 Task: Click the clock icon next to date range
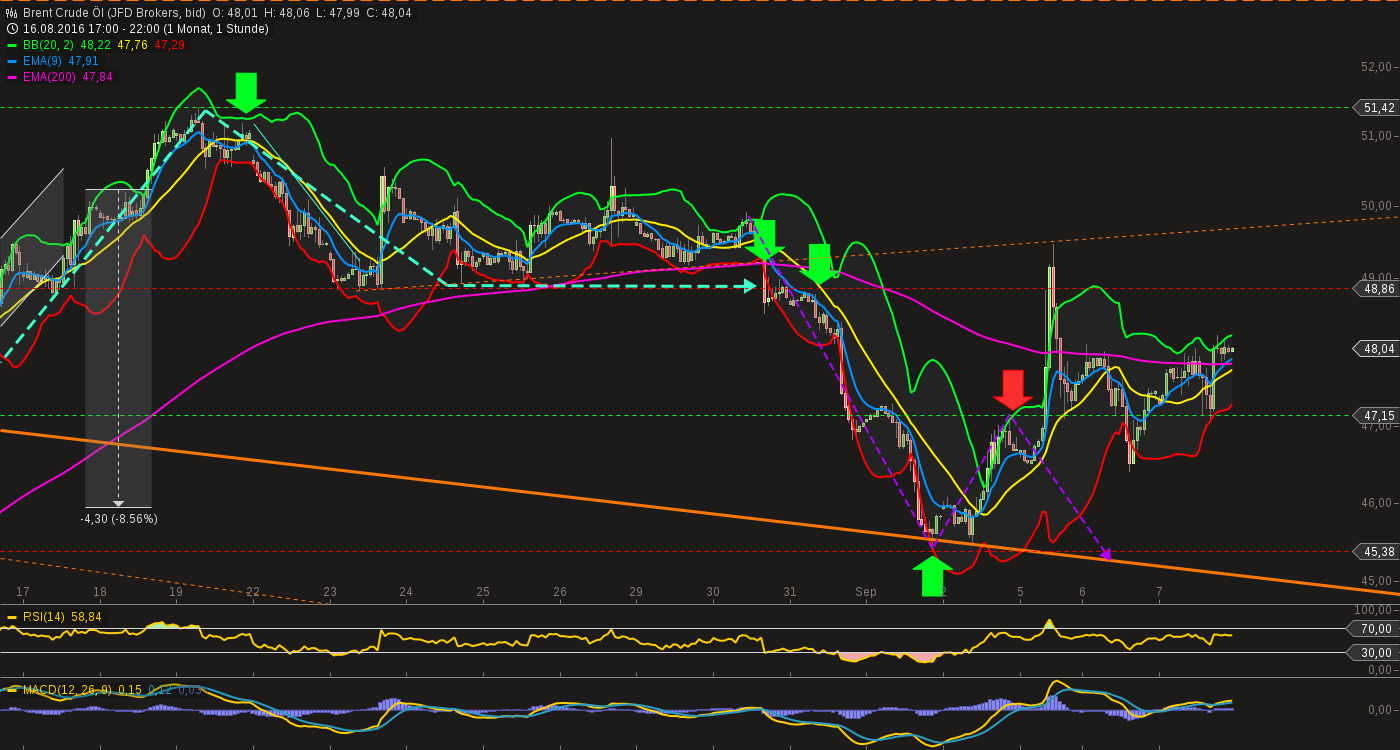[11, 29]
